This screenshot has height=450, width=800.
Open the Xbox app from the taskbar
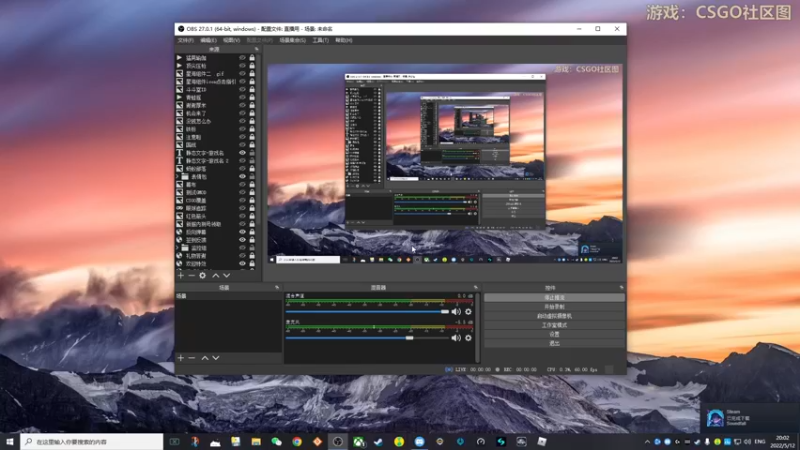[359, 441]
